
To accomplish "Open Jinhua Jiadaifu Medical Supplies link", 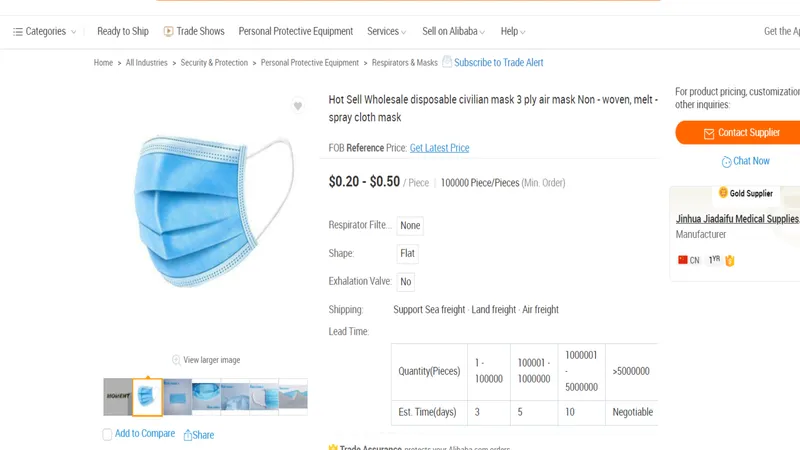I will [x=737, y=219].
